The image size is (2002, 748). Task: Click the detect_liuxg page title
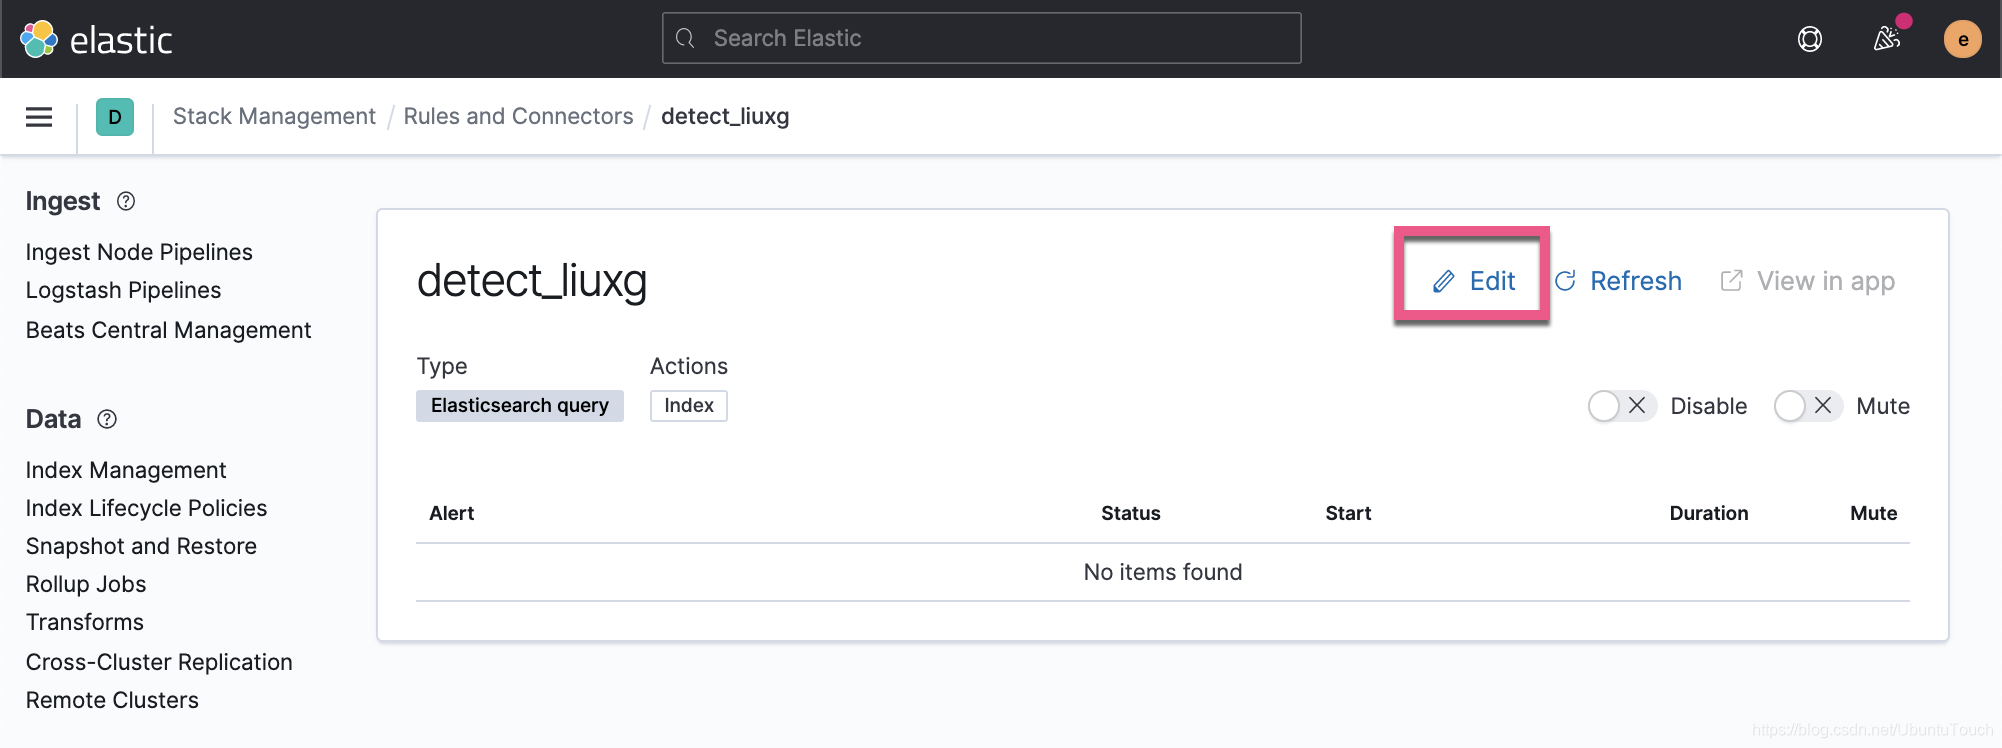click(x=532, y=281)
